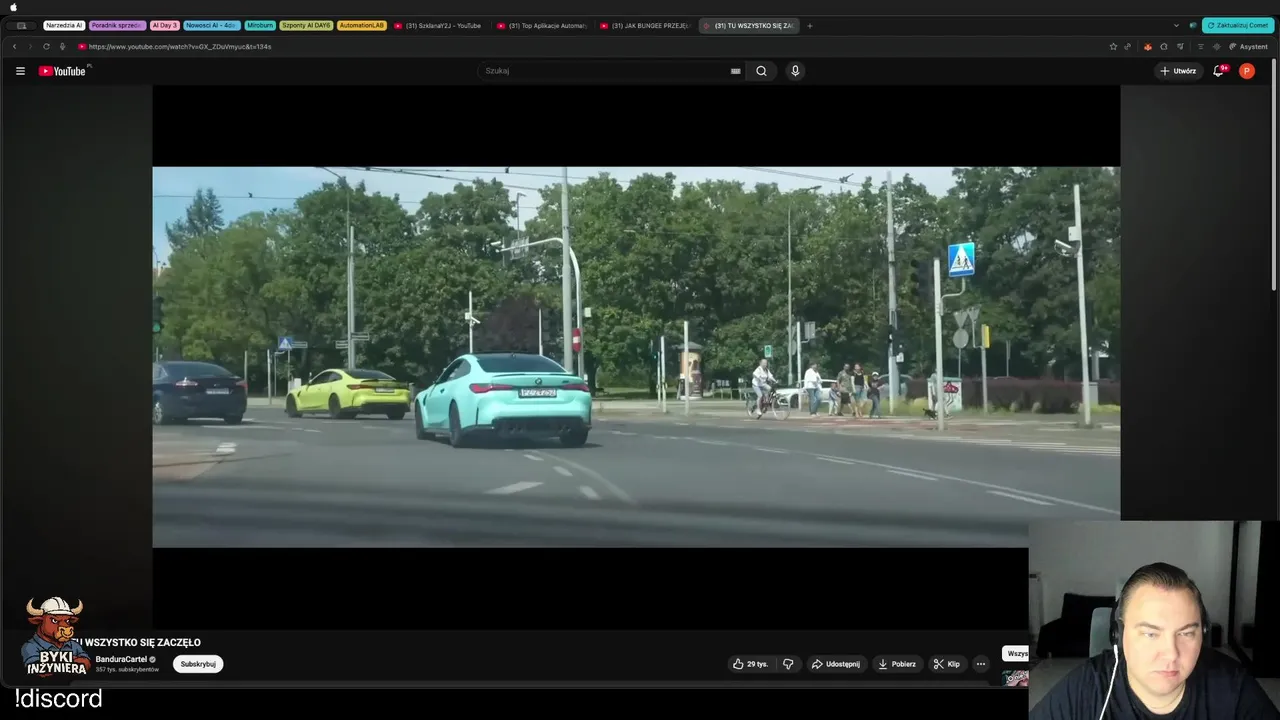Switch to the Top Aplikacje Automatyzacji tab
This screenshot has height=720, width=1280.
click(x=543, y=25)
